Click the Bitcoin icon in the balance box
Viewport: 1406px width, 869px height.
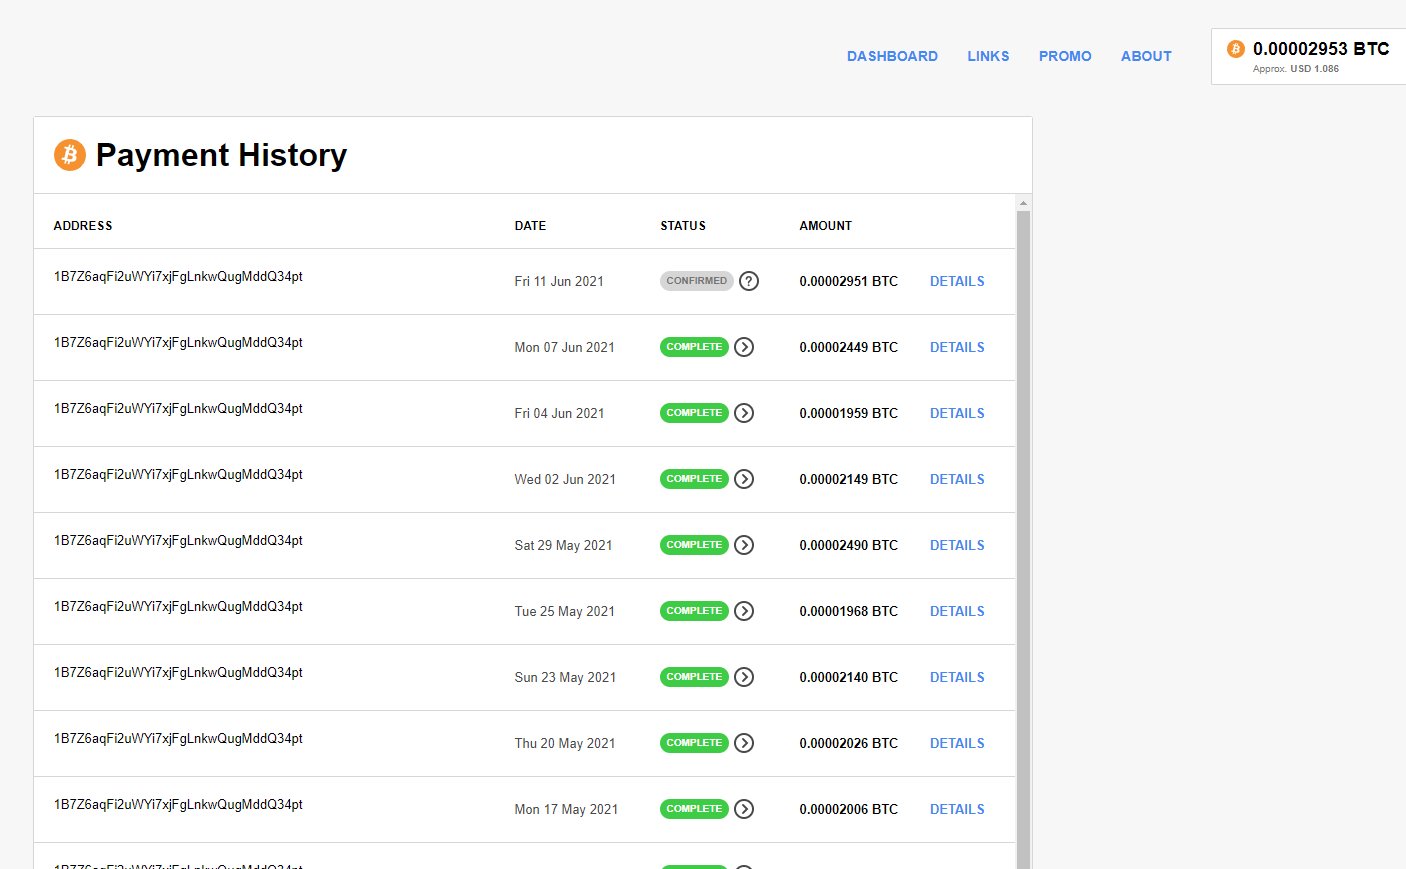click(1236, 49)
